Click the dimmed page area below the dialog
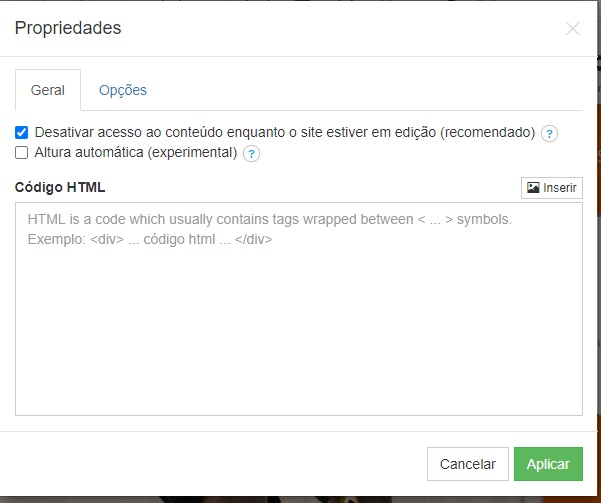Screen dimensions: 601x503 (299, 500)
